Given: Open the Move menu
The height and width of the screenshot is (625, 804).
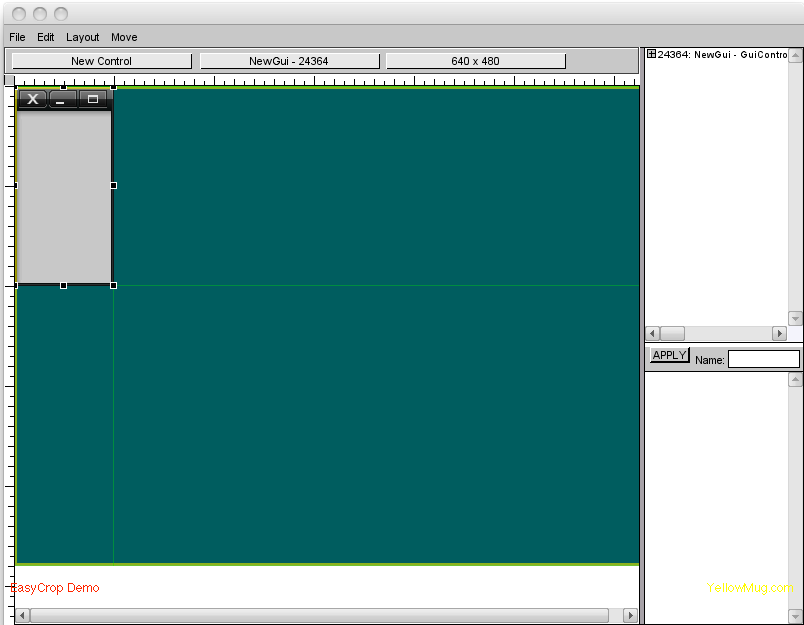Looking at the screenshot, I should point(124,37).
